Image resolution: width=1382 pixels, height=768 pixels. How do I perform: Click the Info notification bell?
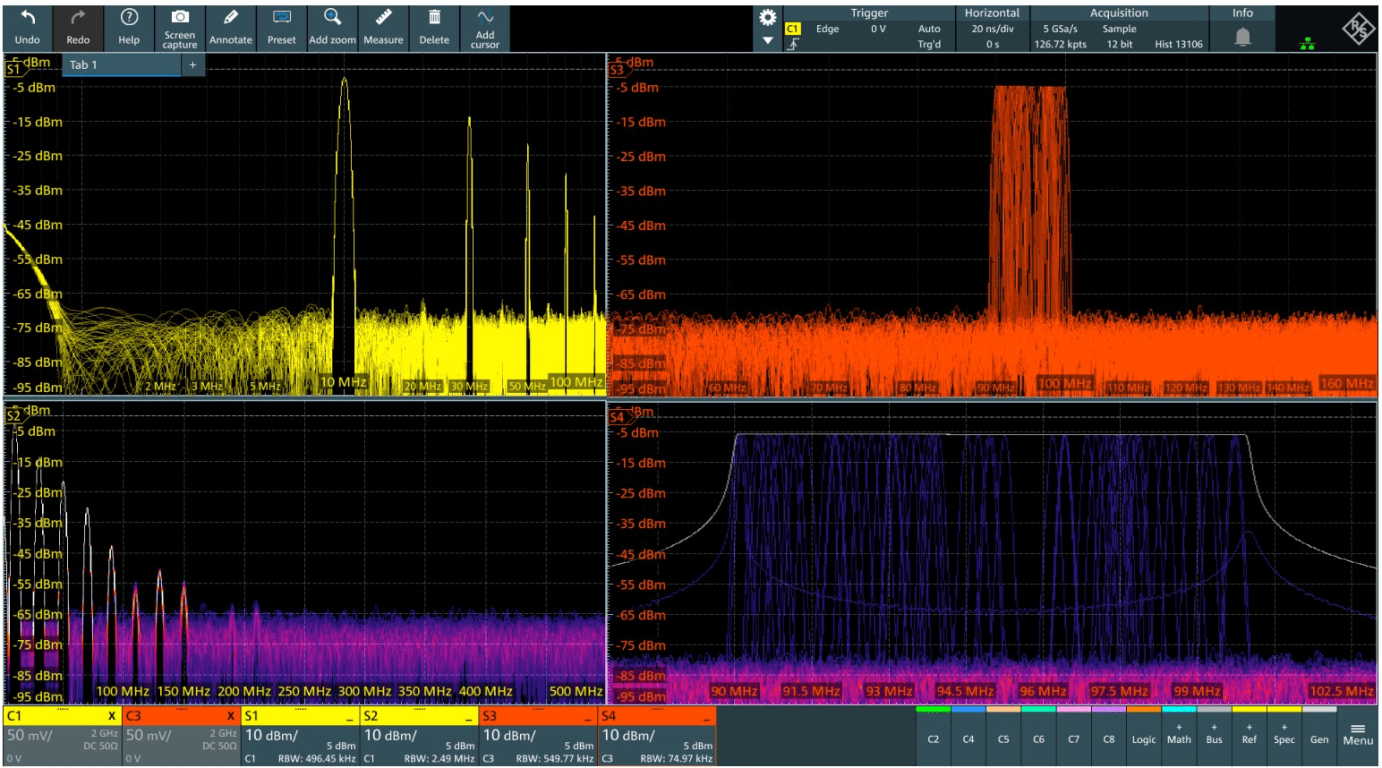(1243, 37)
